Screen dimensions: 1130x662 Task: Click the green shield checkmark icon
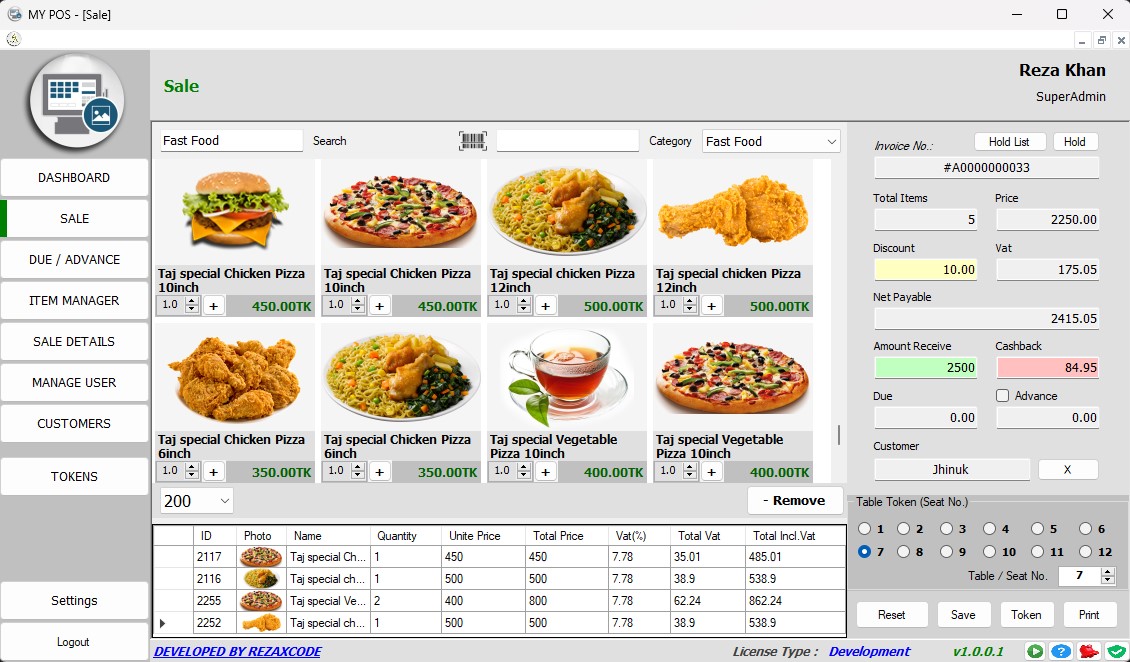pos(1116,651)
